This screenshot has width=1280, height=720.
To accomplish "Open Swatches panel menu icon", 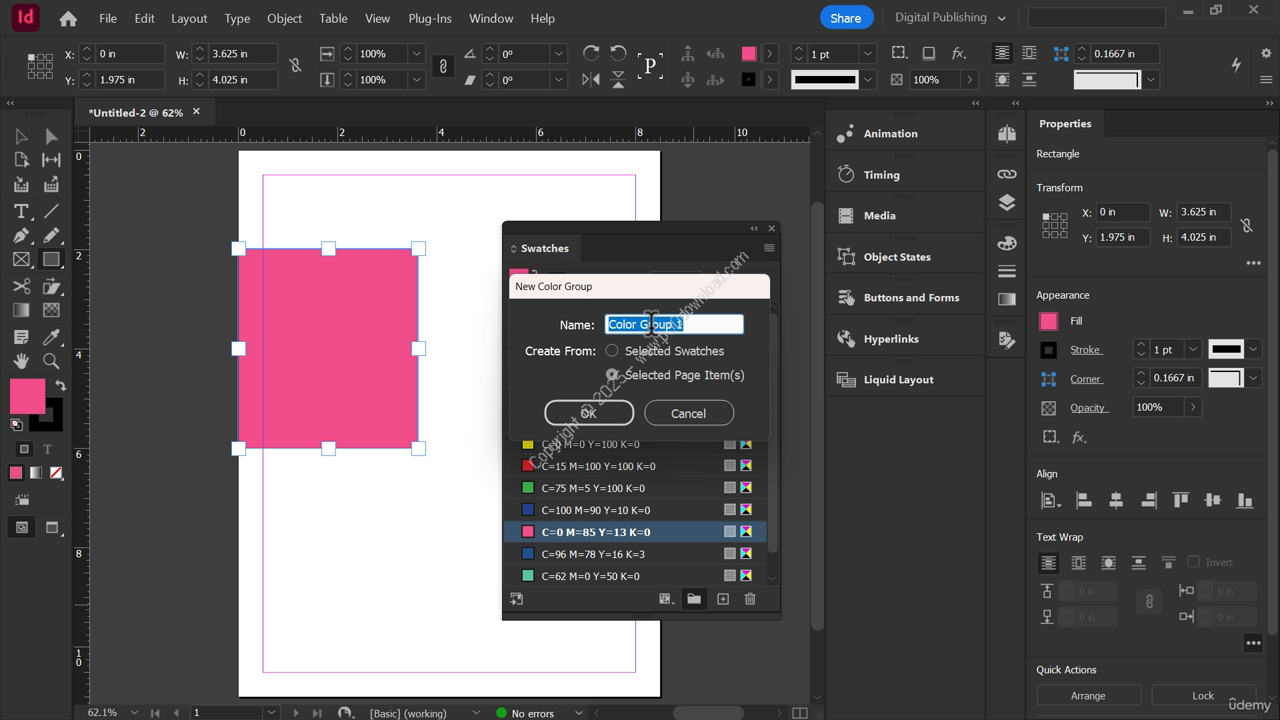I will tap(769, 248).
